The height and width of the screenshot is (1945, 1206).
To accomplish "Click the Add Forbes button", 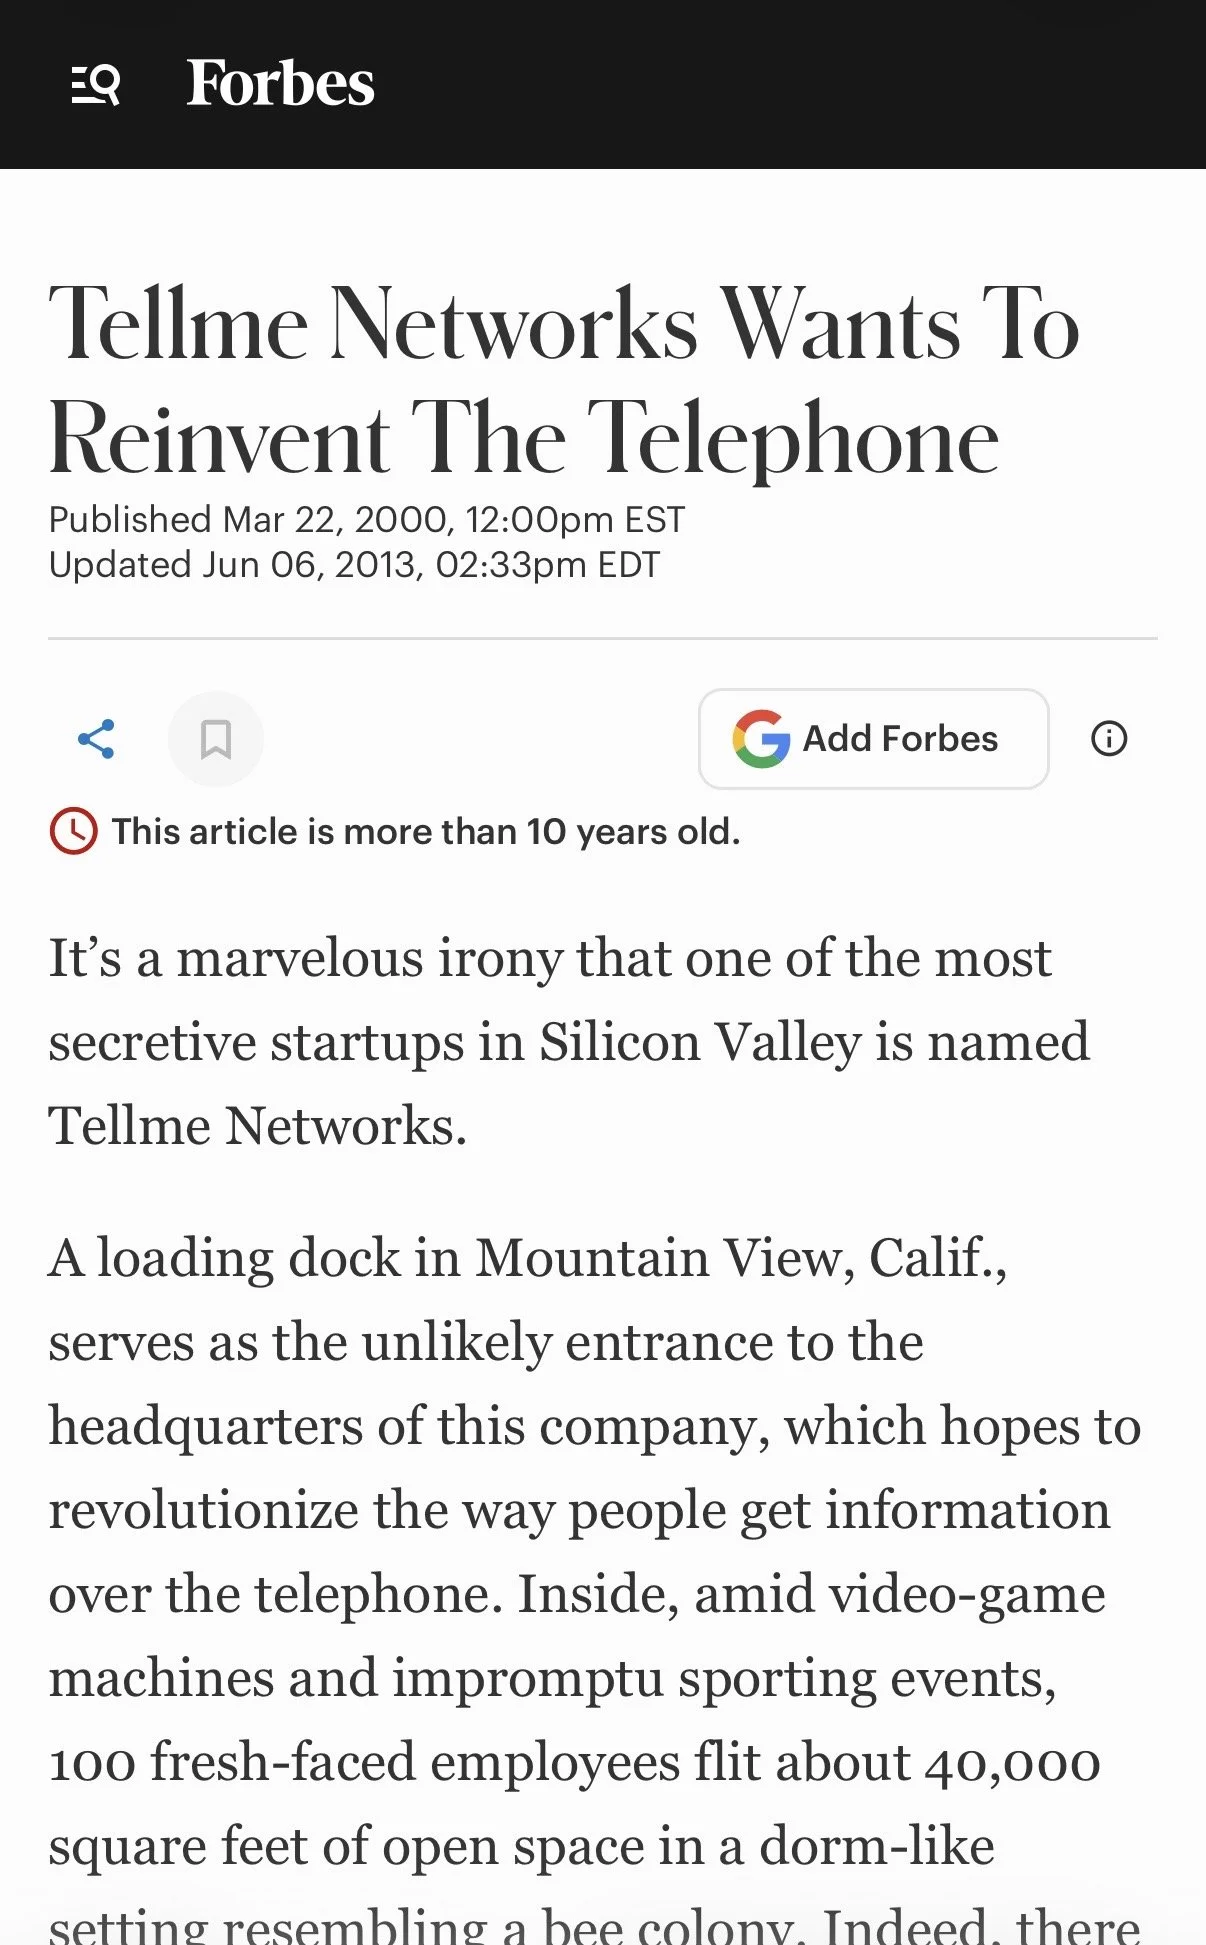I will [873, 739].
